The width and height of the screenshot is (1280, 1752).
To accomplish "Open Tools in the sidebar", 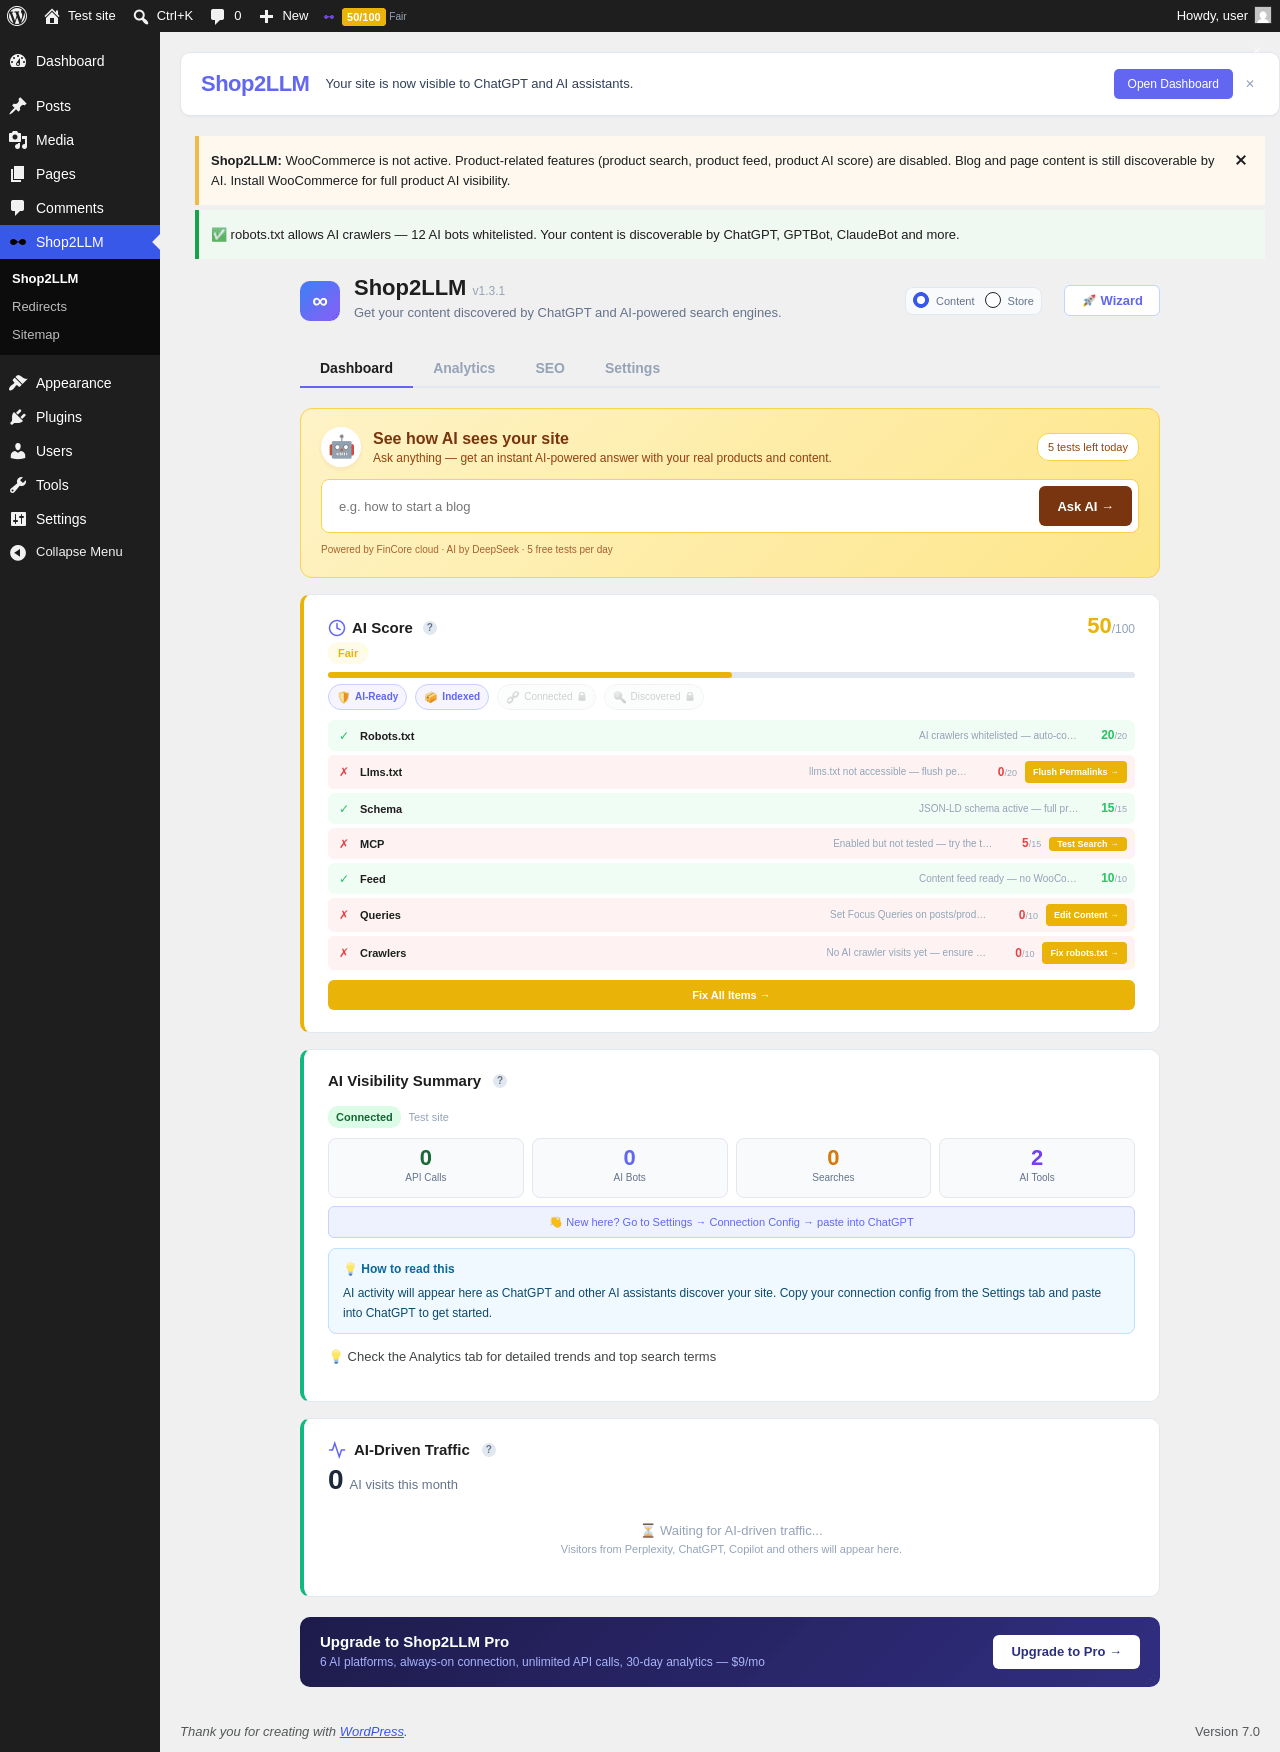I will [x=80, y=485].
